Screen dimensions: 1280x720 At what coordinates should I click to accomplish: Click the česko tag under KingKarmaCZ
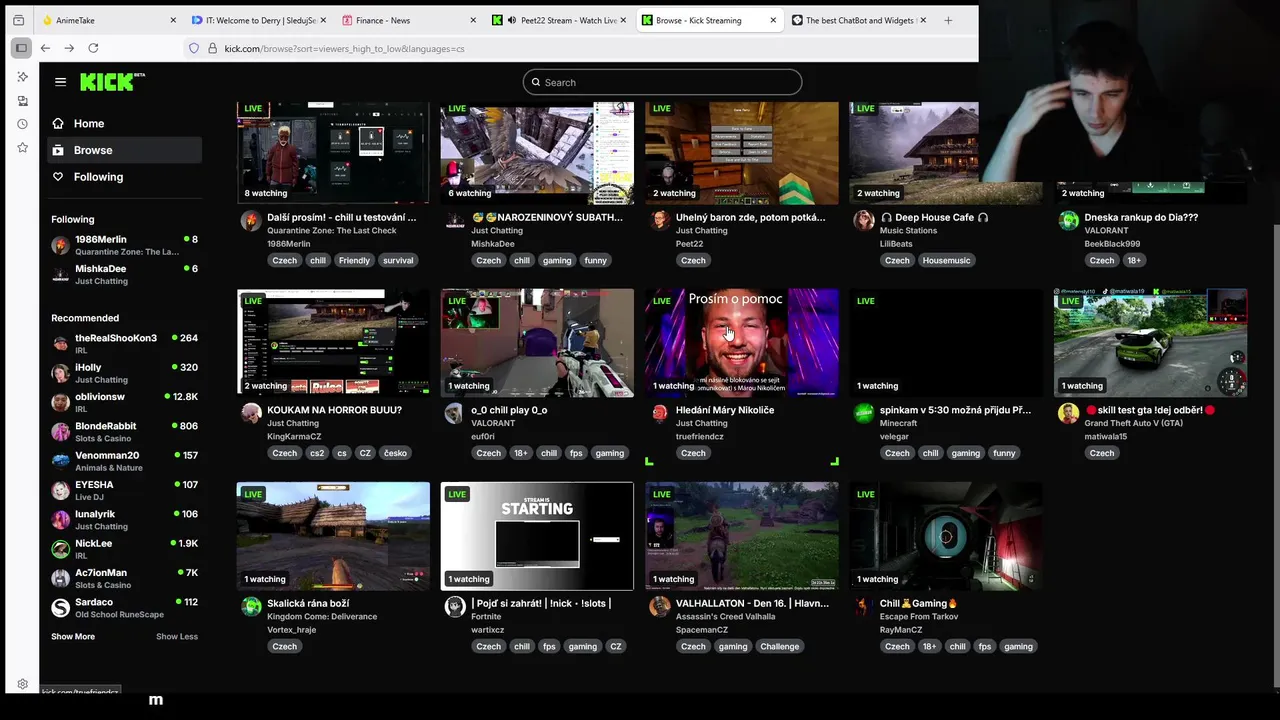point(395,453)
